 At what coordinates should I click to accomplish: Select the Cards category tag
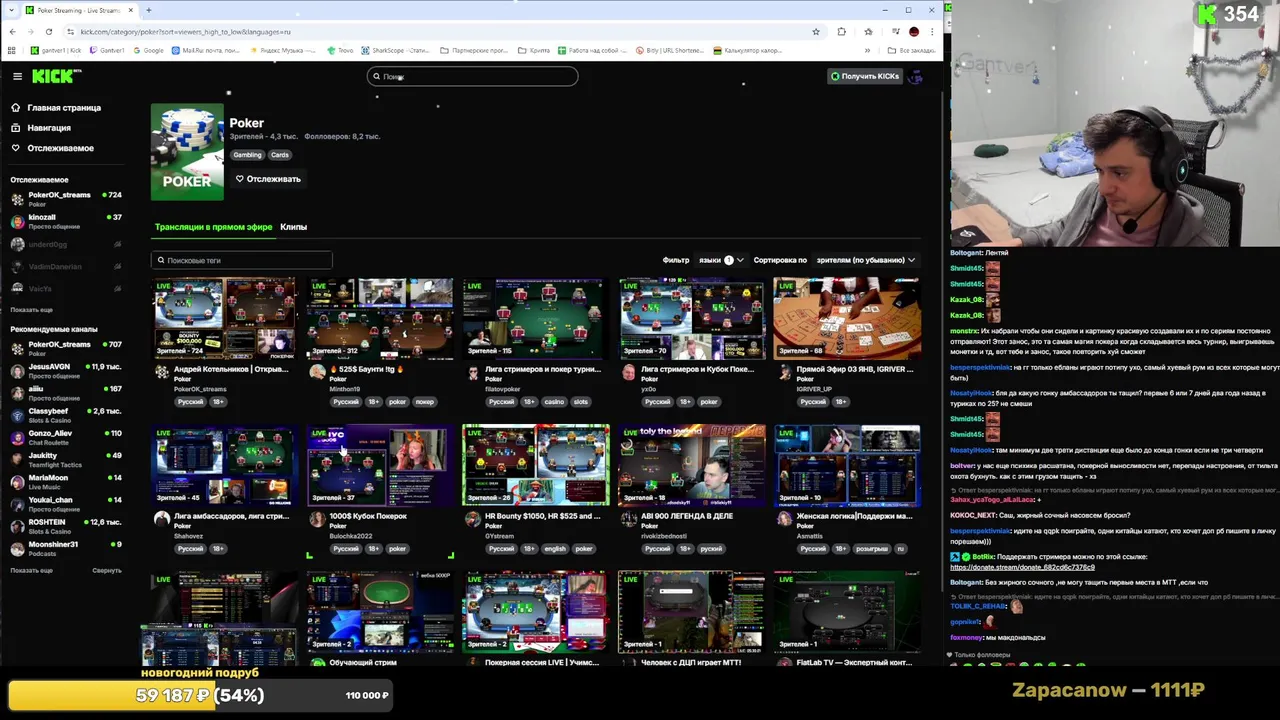pos(280,155)
